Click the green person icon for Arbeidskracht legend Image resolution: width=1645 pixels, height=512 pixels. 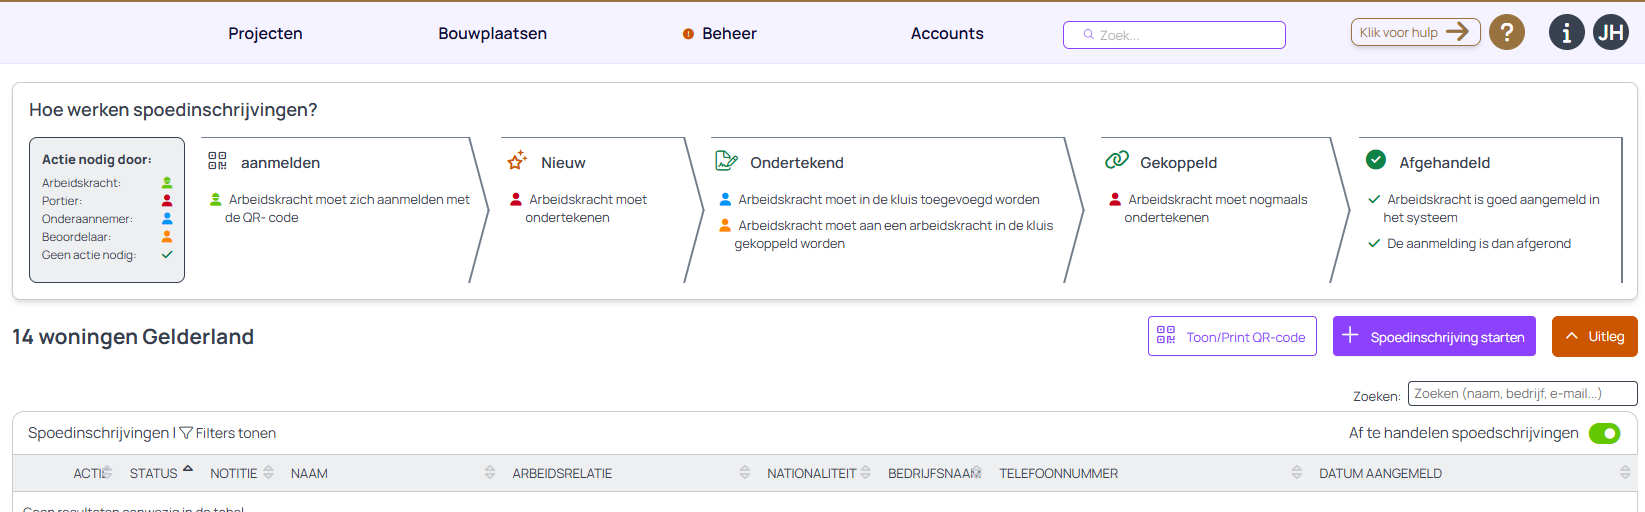(167, 183)
